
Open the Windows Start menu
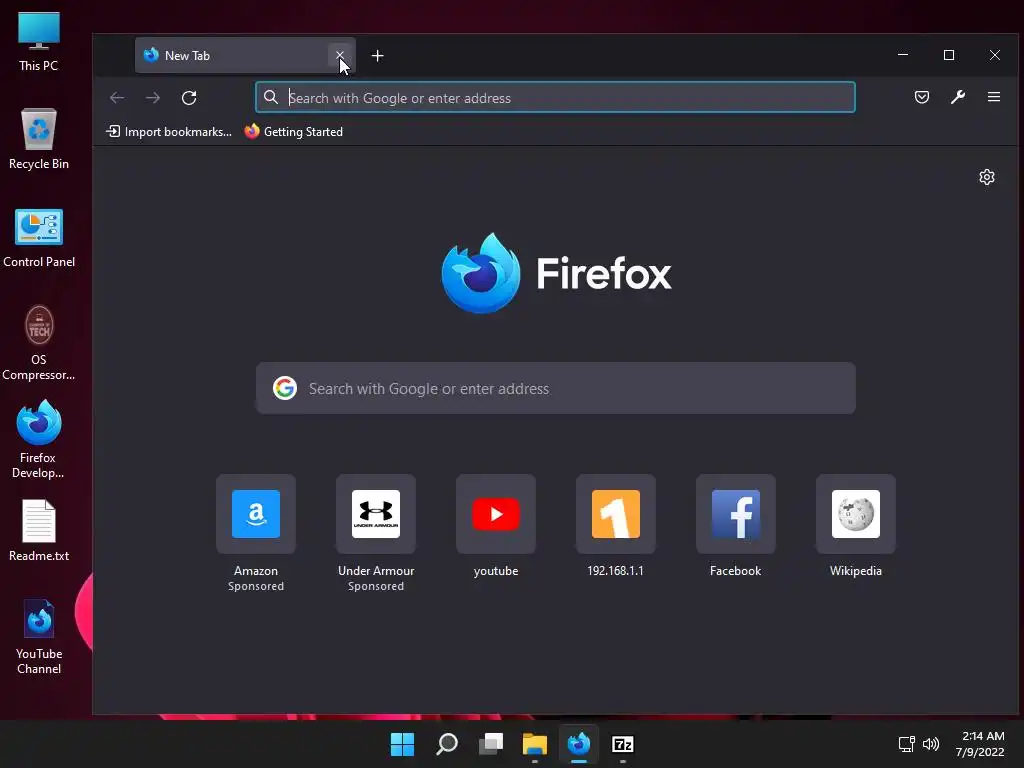(402, 744)
